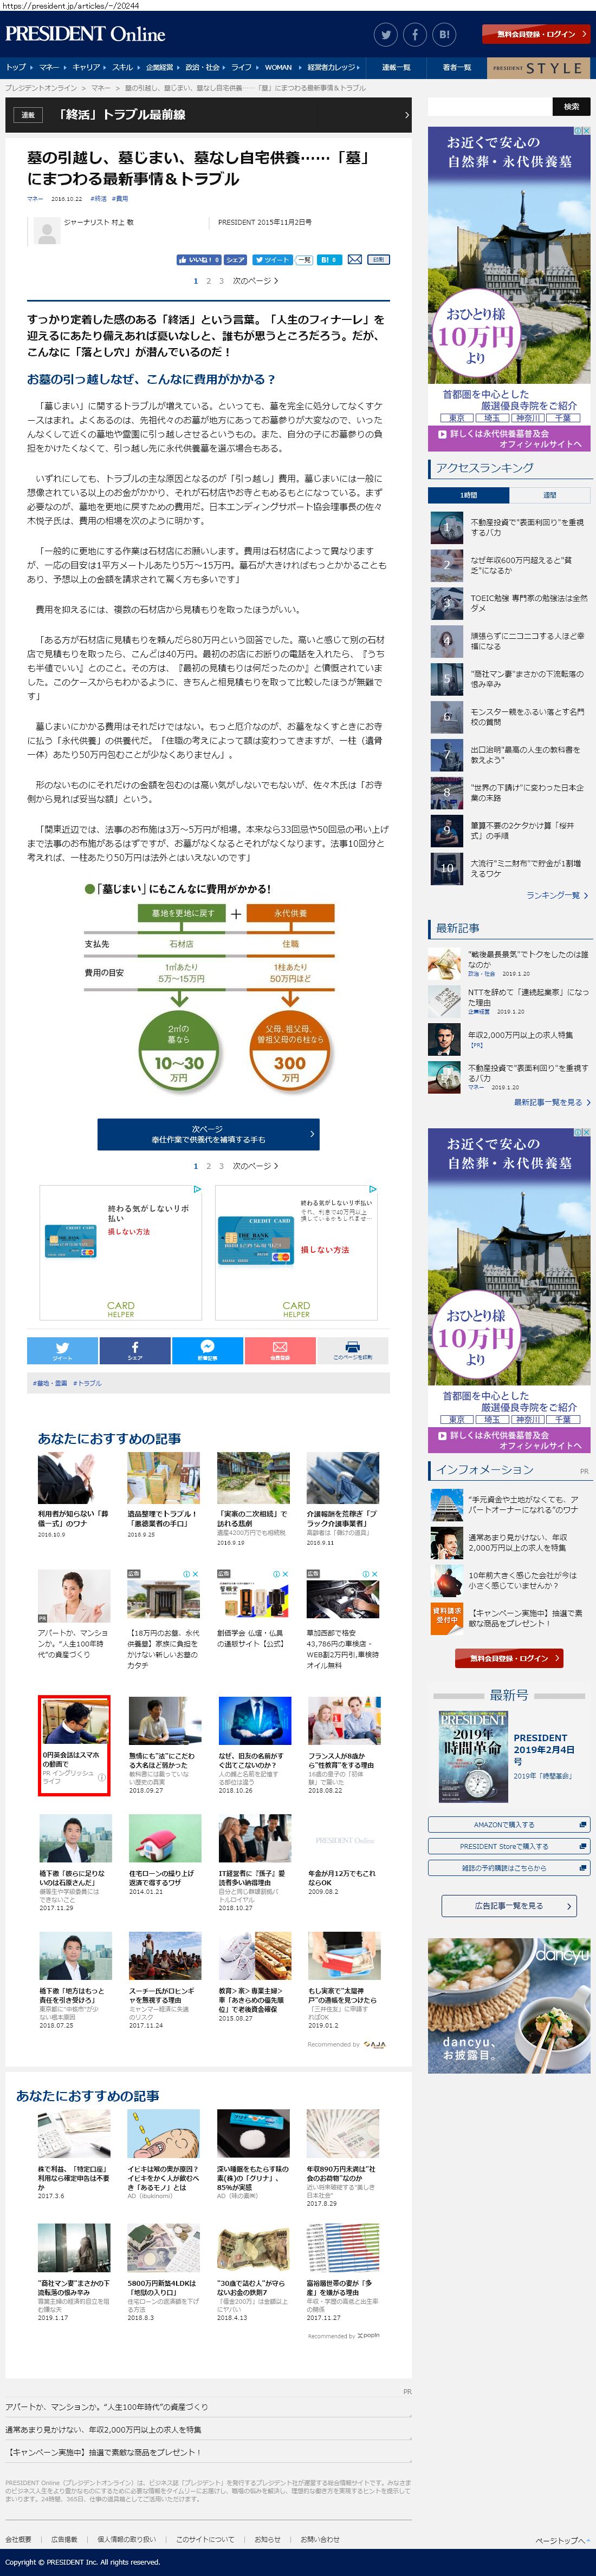596x2576 pixels.
Task: Click the external-link icon on 雑誌の予約購読はこちらから
Action: point(583,1867)
